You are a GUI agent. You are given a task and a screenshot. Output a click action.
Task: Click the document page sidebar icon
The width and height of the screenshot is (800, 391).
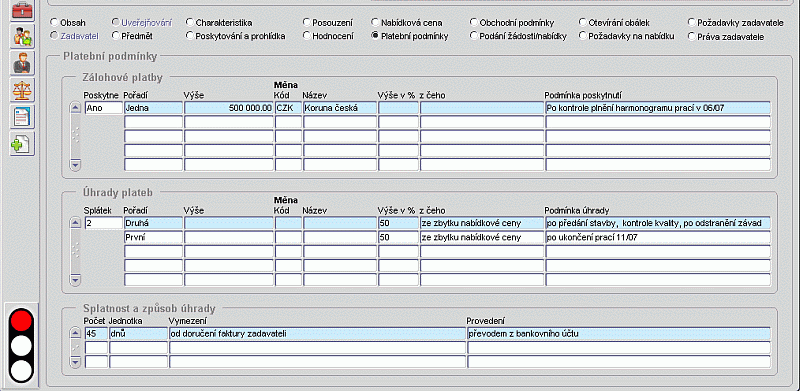[x=22, y=117]
